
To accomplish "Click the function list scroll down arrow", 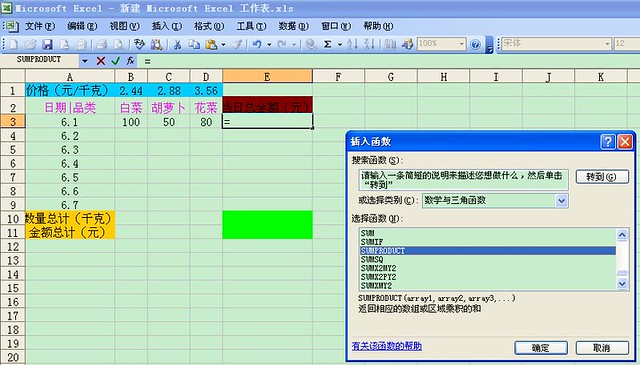I will click(x=622, y=283).
